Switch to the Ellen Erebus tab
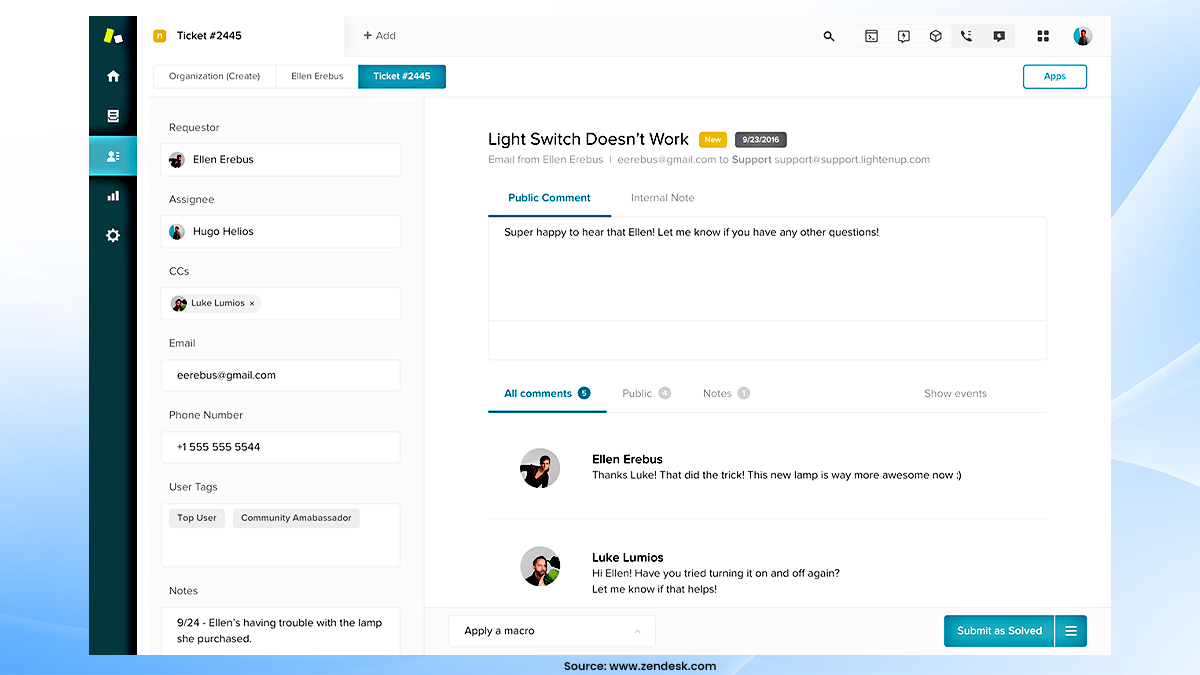The image size is (1200, 675). pyautogui.click(x=317, y=76)
